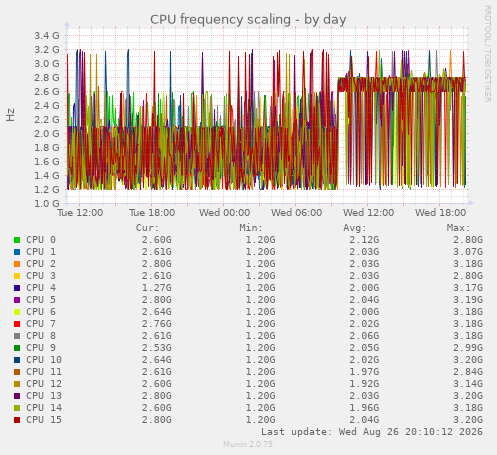Click the CPU 7 red legend swatch

point(17,324)
